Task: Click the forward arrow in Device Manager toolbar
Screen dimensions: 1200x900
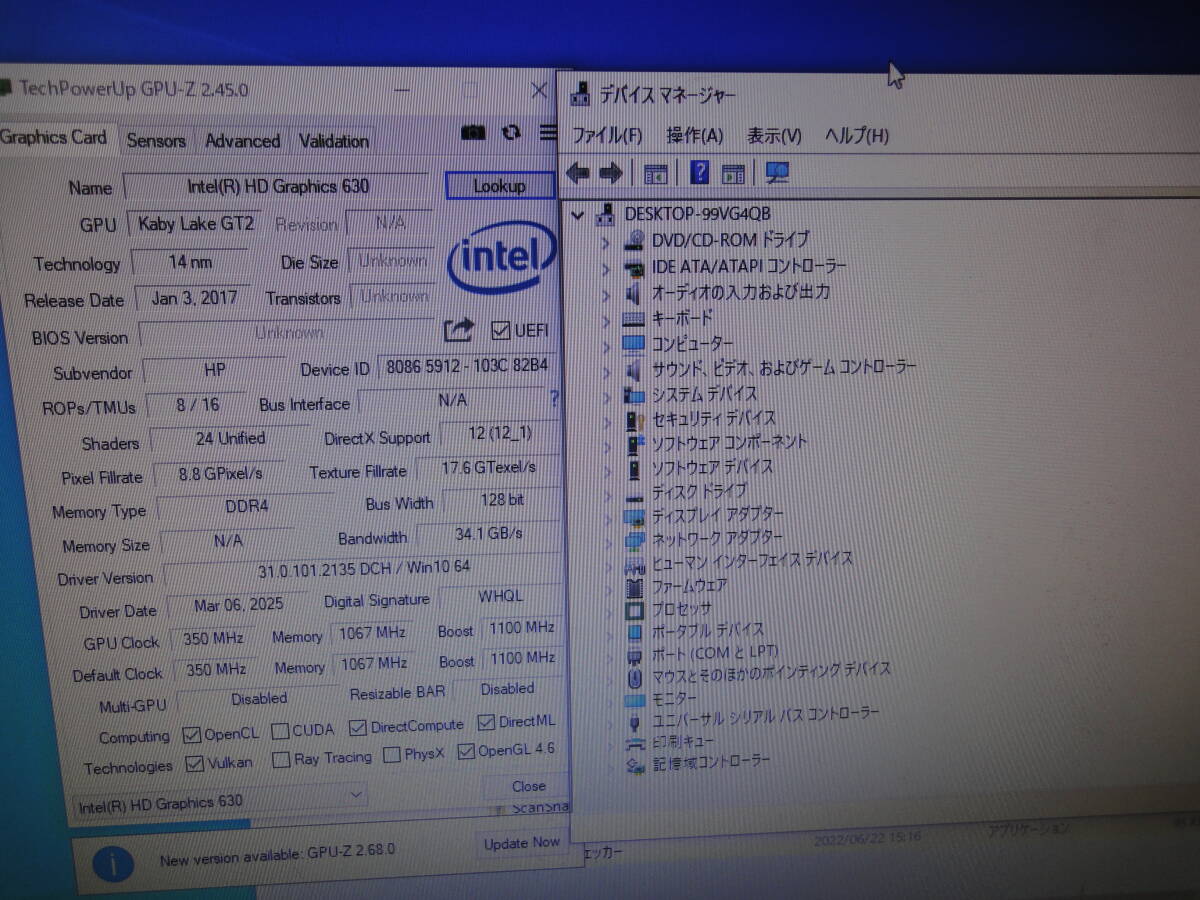Action: tap(611, 173)
